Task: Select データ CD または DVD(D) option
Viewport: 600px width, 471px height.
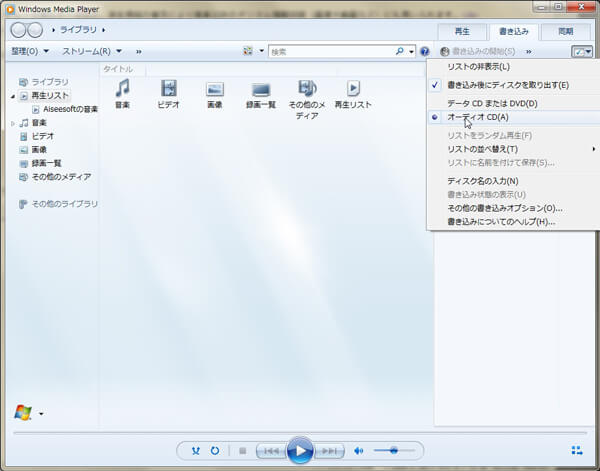Action: pos(513,104)
